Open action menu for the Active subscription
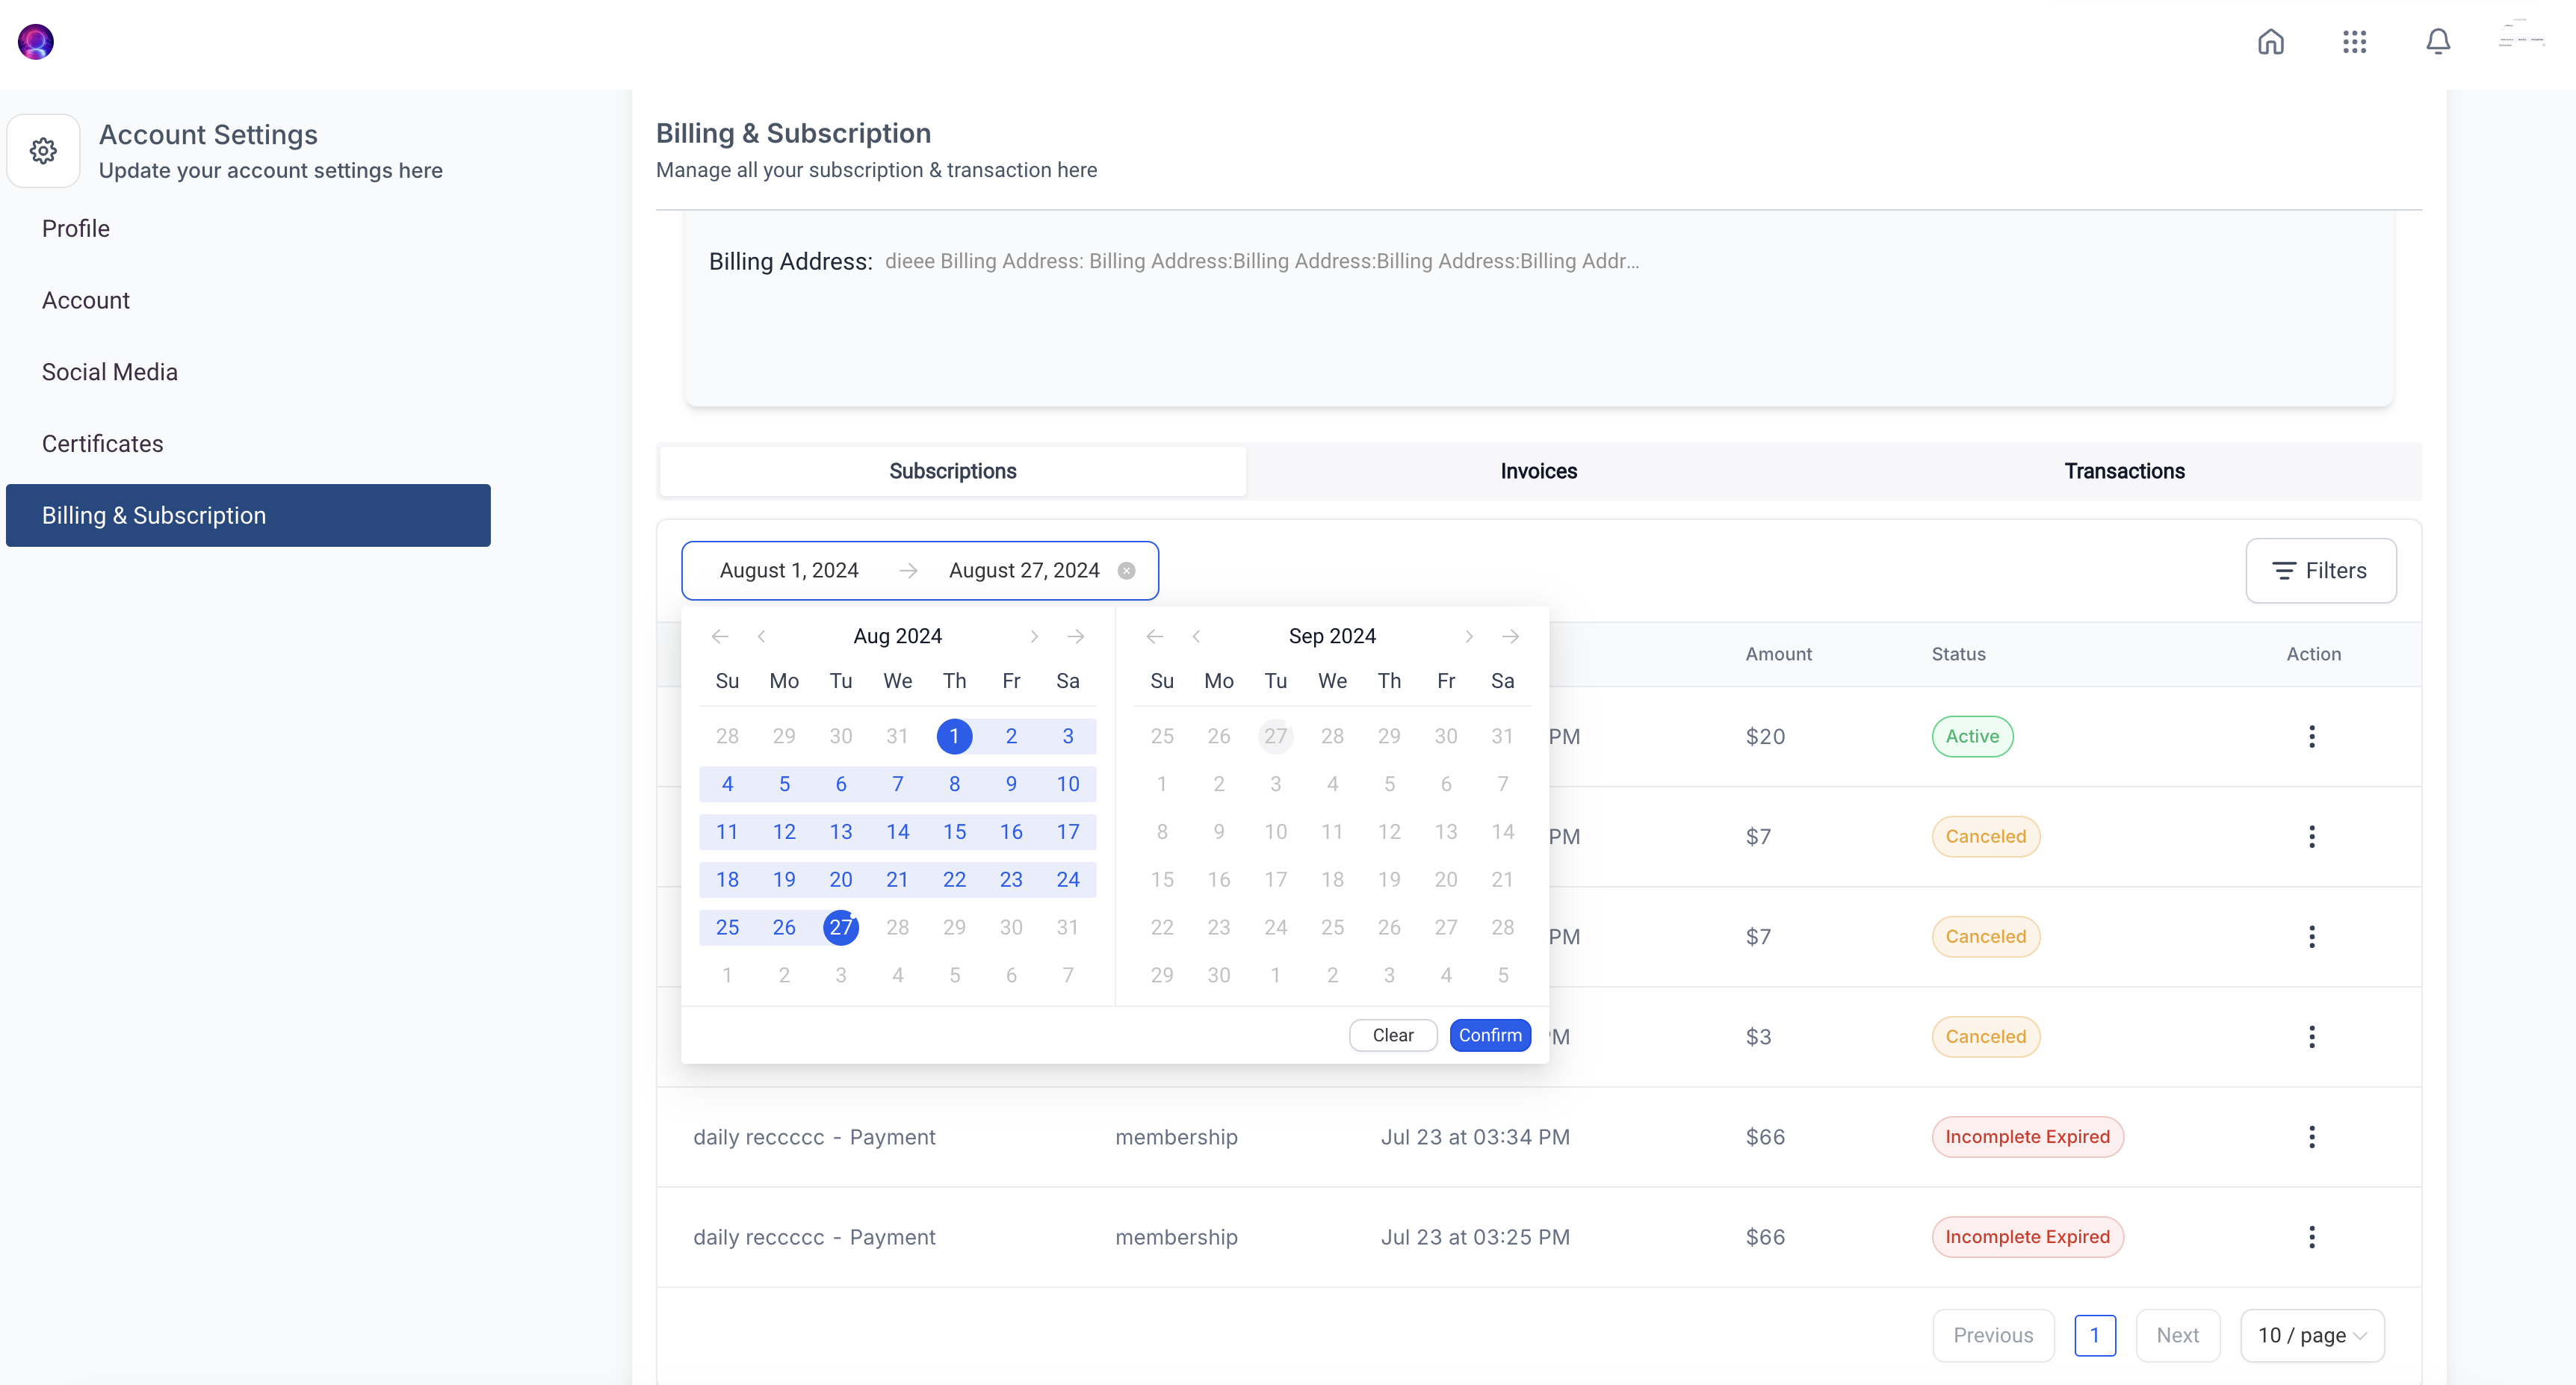 click(x=2311, y=737)
